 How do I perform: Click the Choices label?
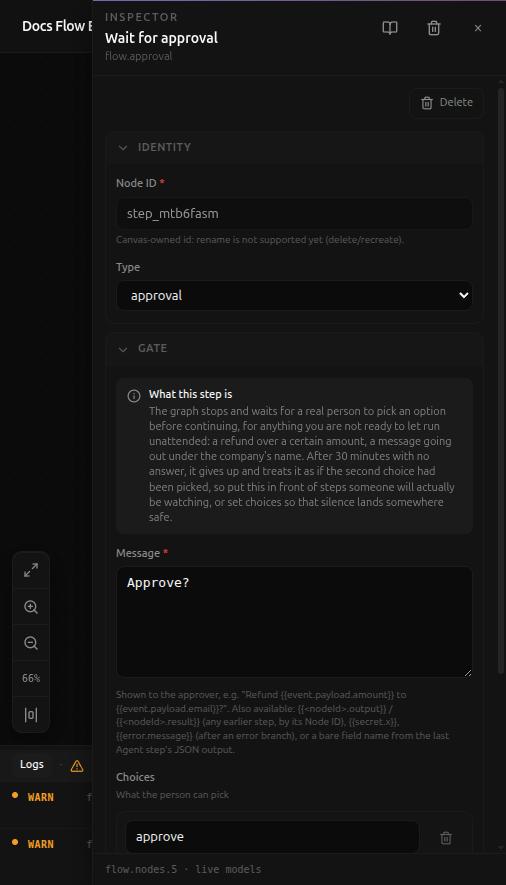[135, 777]
